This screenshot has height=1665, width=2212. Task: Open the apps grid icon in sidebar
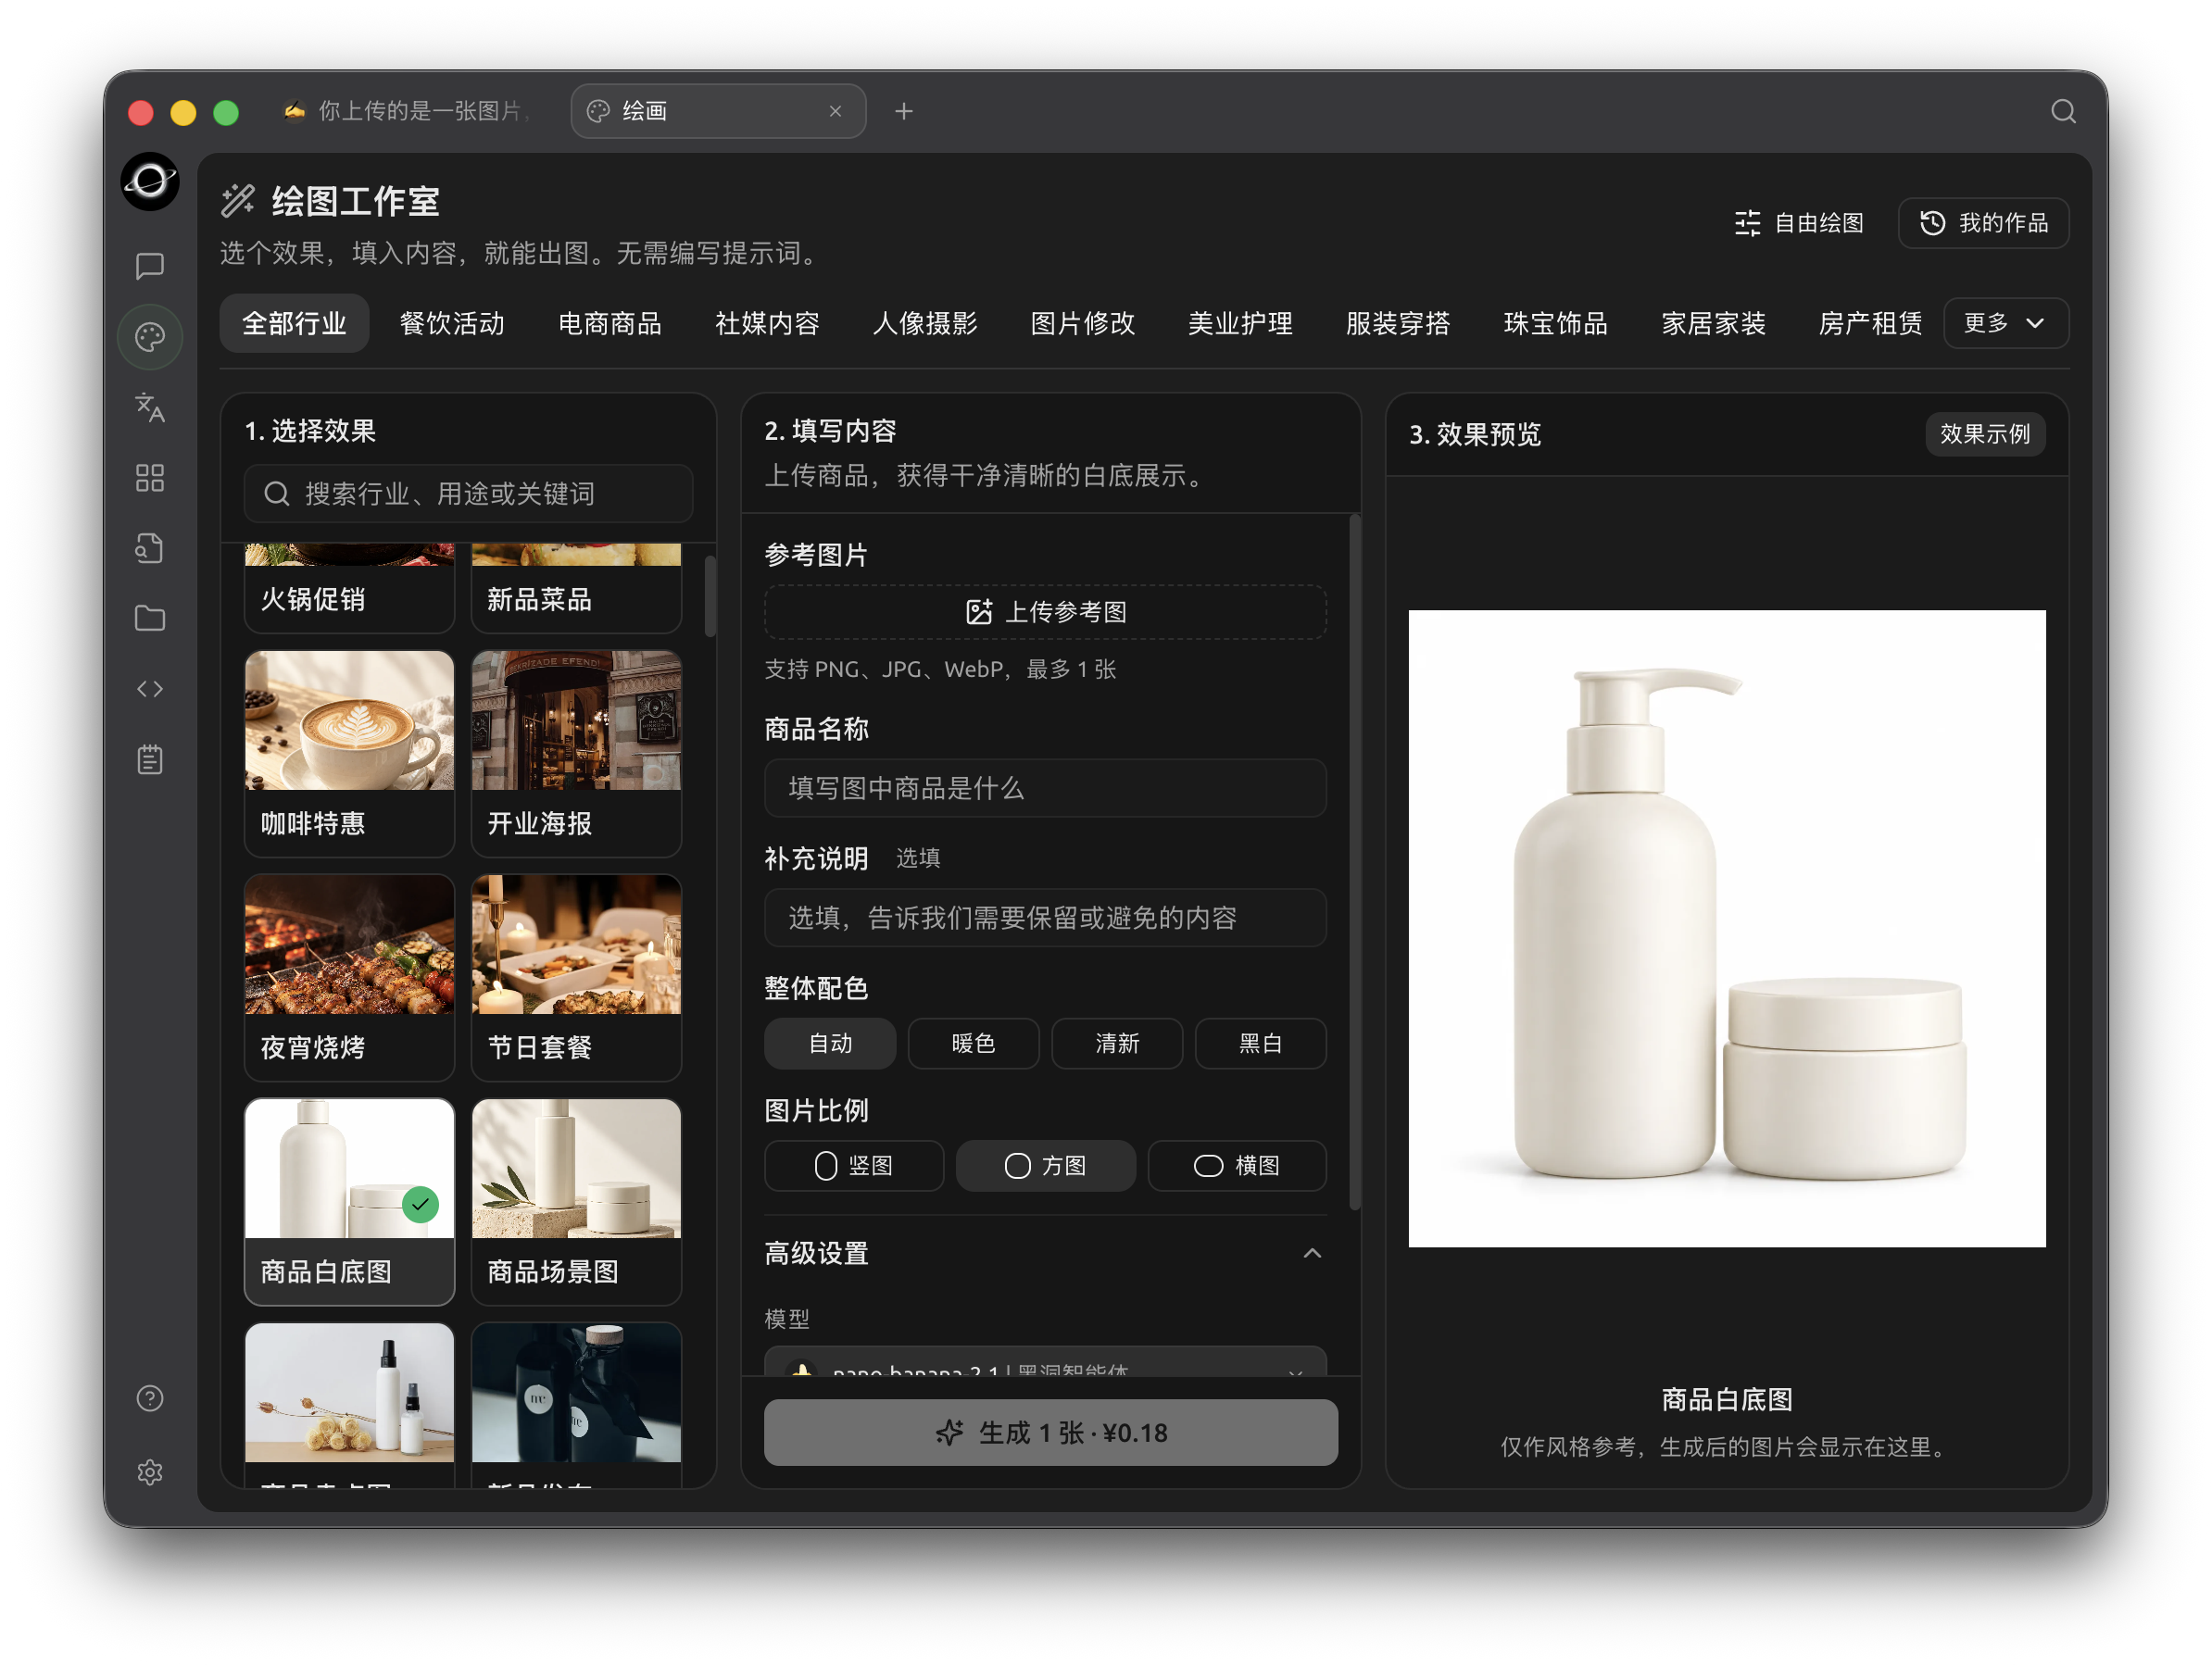pyautogui.click(x=150, y=478)
